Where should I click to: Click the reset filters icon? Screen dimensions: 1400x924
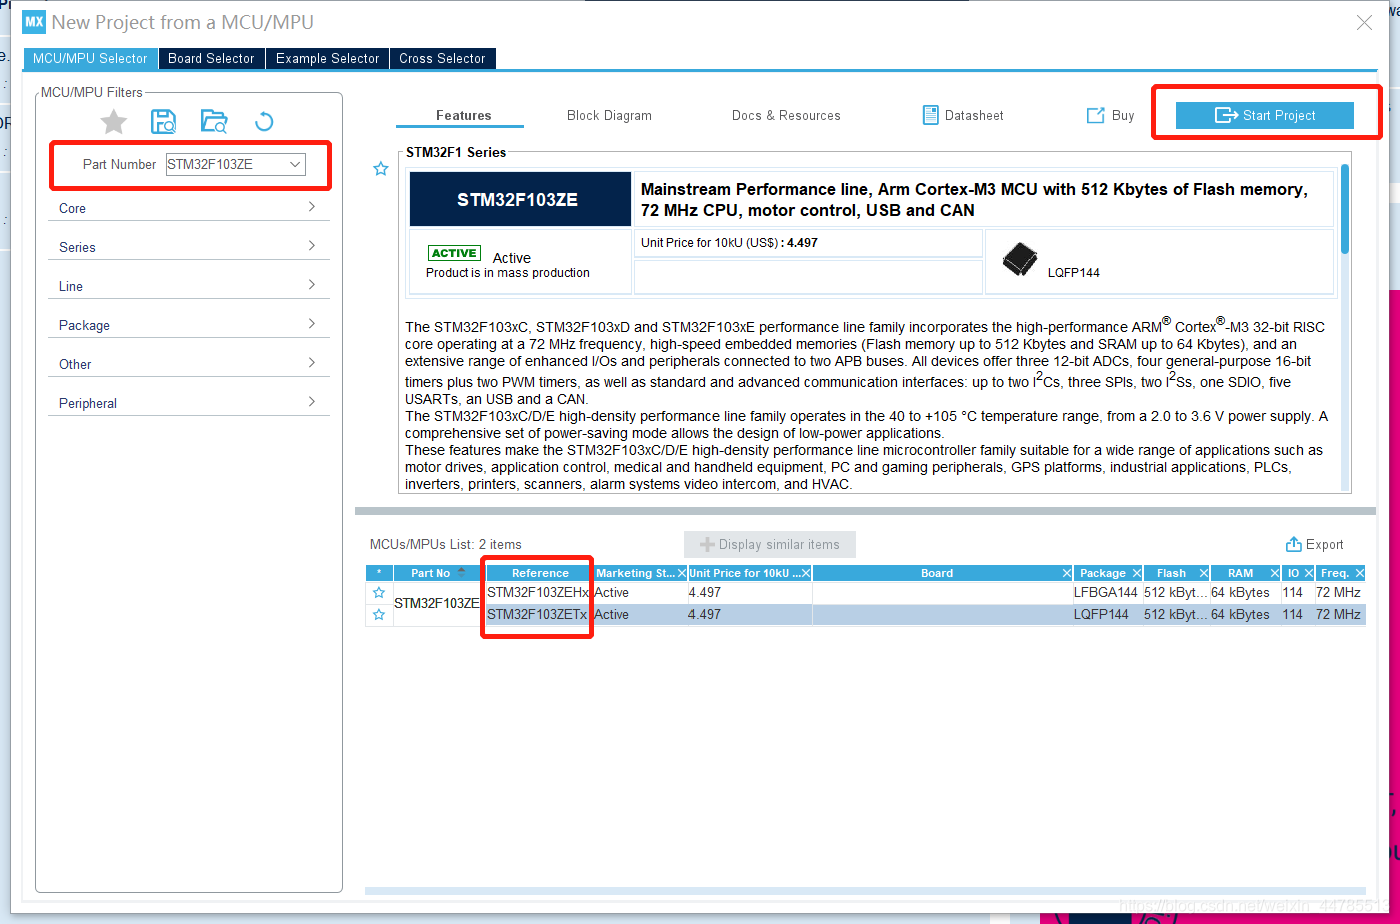pos(264,122)
